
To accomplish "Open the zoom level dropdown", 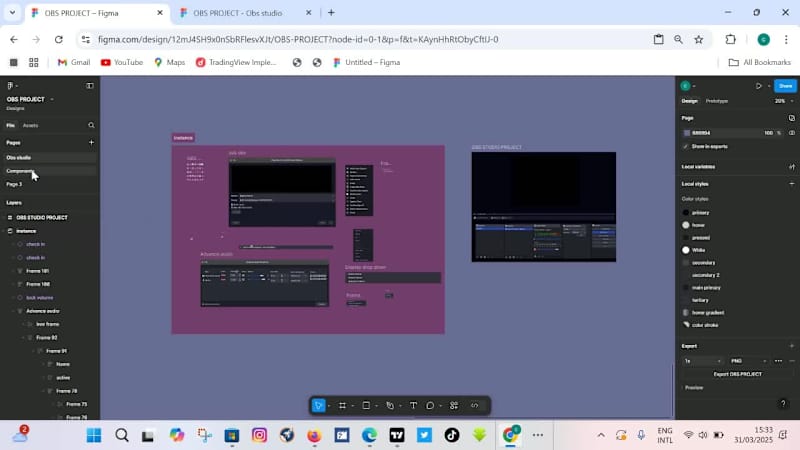I will [x=784, y=101].
